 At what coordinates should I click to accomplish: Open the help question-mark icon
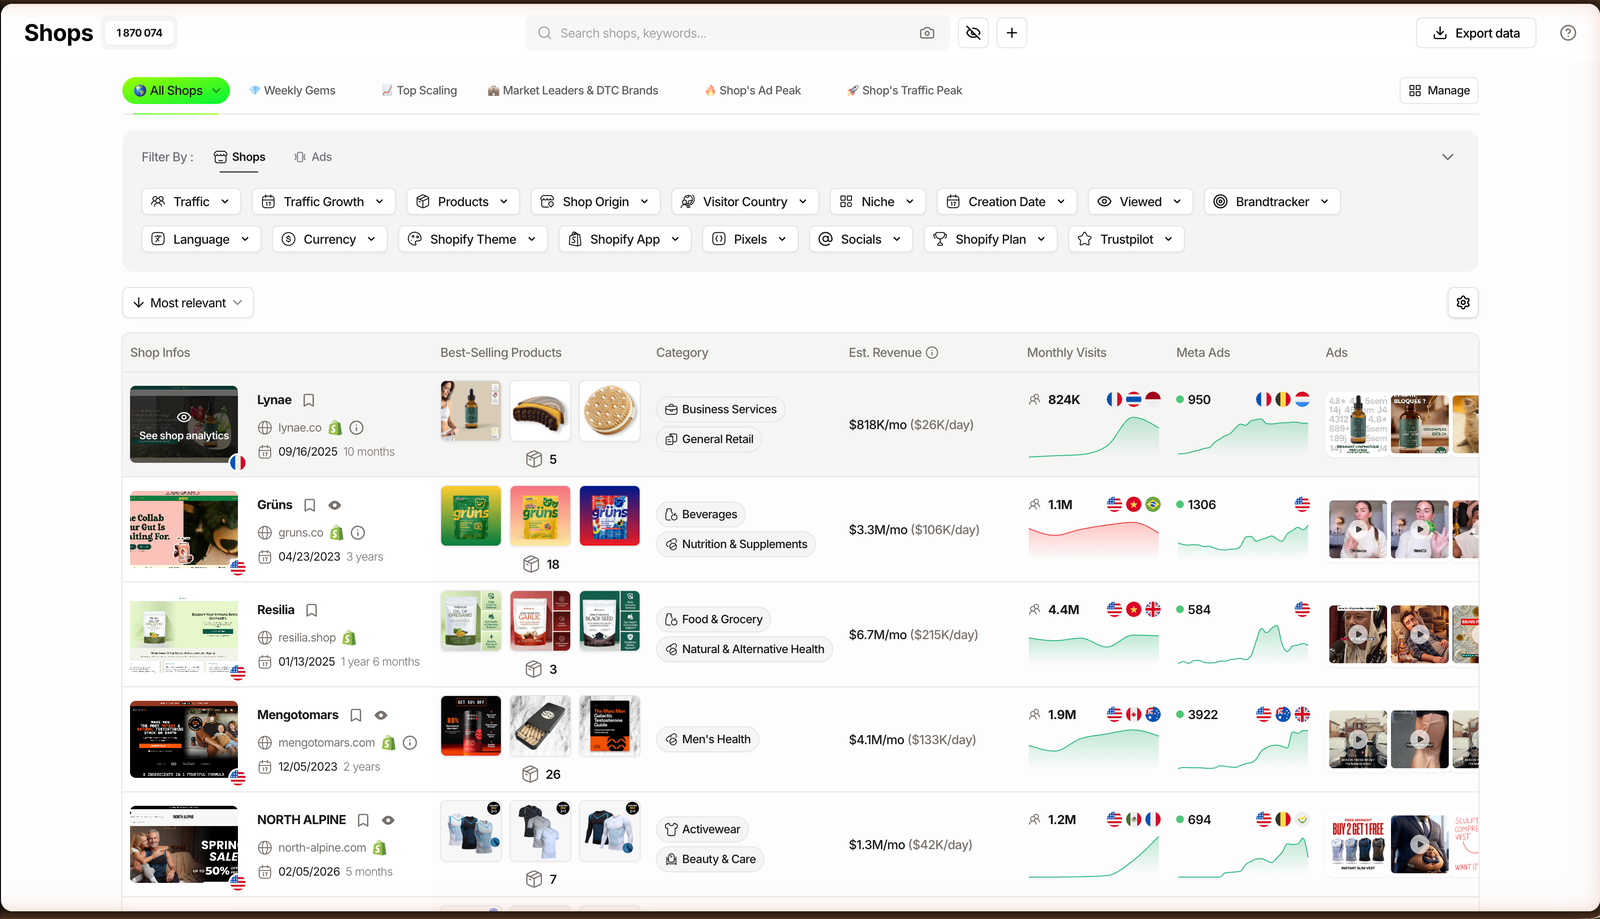pyautogui.click(x=1568, y=33)
